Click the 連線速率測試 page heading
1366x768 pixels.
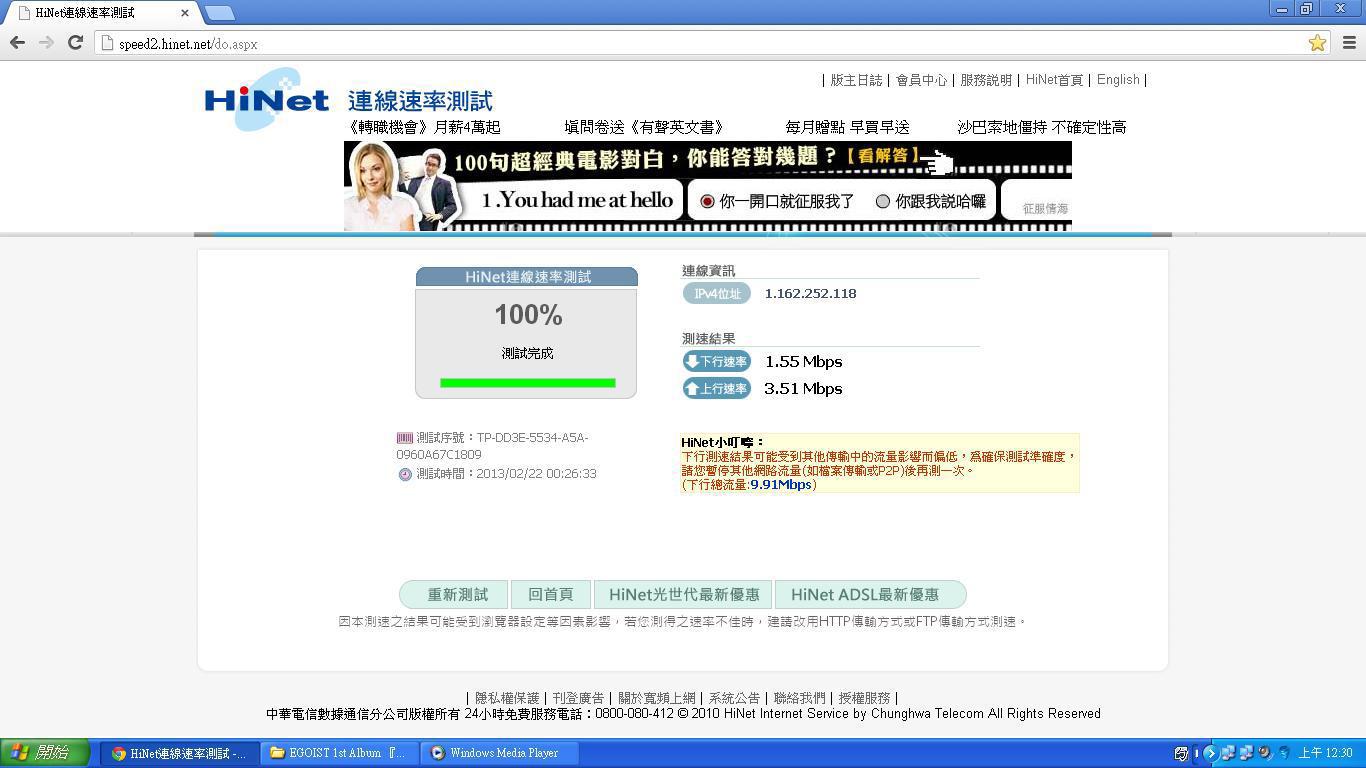pos(420,101)
